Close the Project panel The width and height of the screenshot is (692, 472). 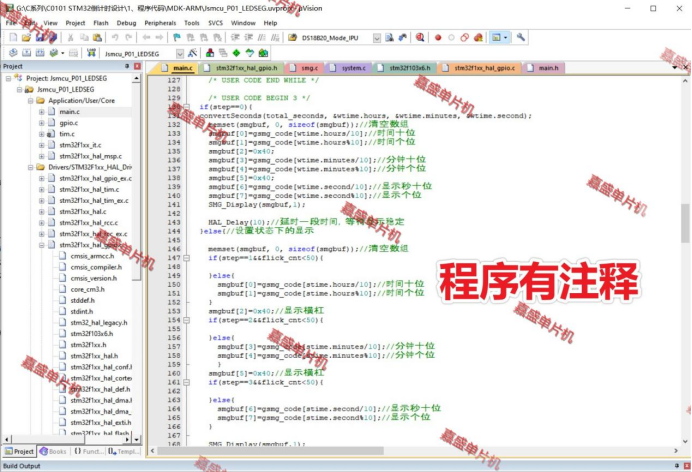137,66
